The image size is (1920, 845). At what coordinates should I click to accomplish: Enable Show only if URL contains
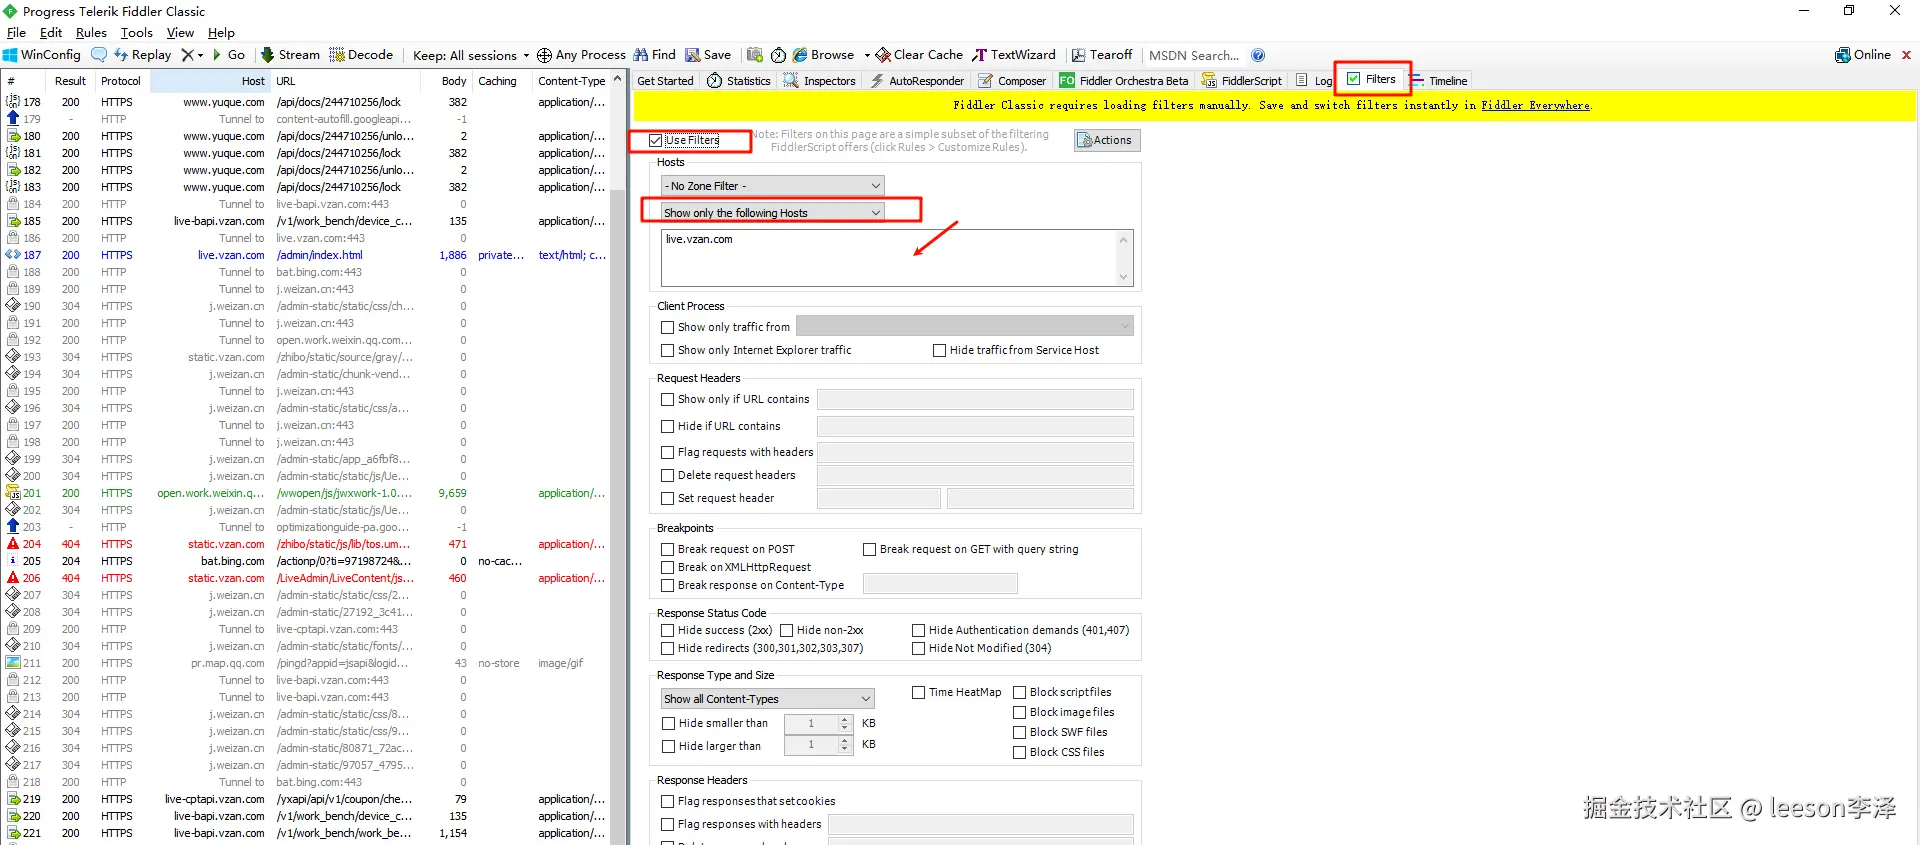coord(667,399)
